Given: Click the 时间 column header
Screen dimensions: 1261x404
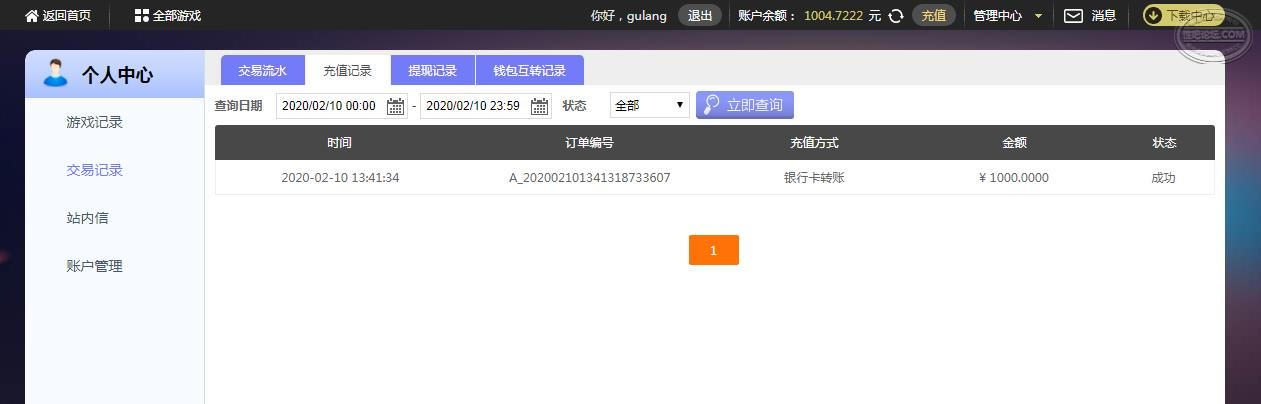Looking at the screenshot, I should 340,143.
